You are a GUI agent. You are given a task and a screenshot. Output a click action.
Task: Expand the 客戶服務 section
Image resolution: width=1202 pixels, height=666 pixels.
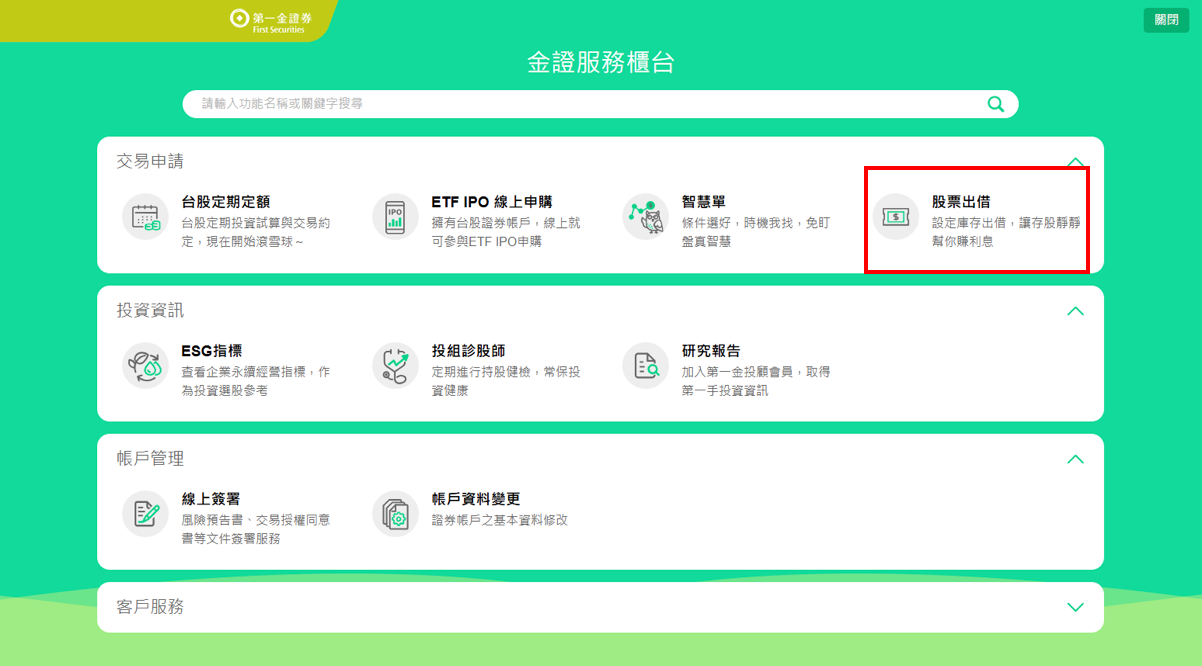coord(1075,607)
